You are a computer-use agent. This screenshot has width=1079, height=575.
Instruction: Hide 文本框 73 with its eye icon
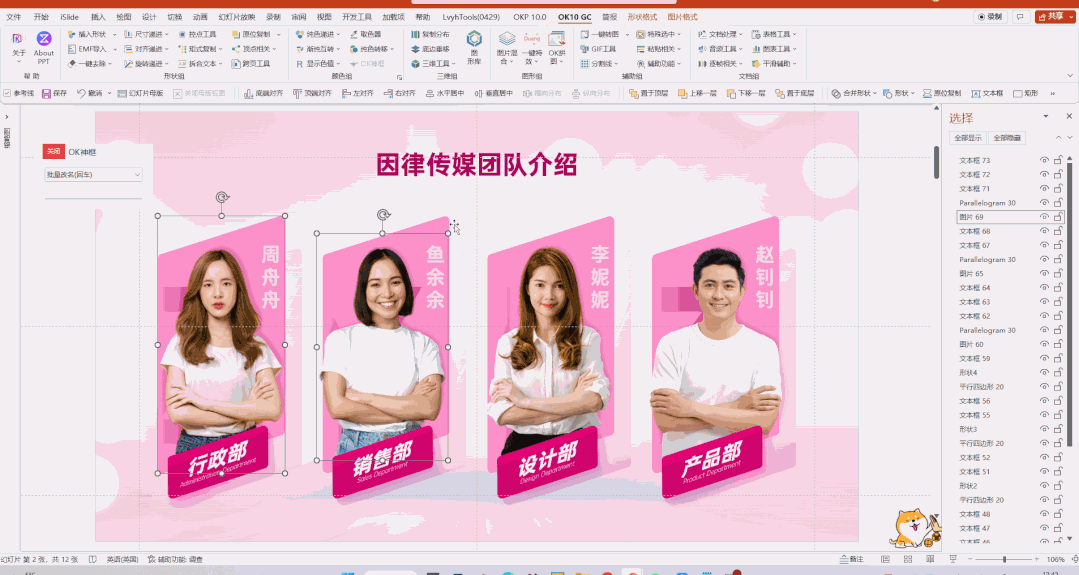1044,160
